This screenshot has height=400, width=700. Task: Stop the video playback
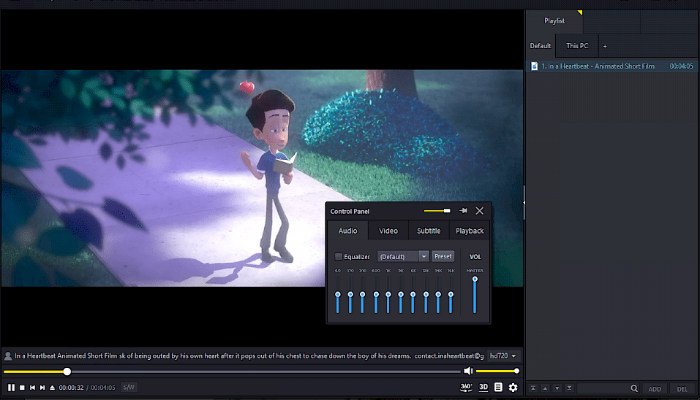pos(22,387)
